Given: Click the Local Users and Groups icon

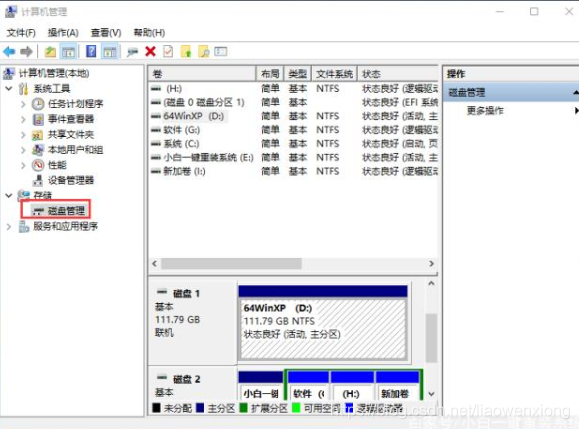Looking at the screenshot, I should [x=38, y=150].
